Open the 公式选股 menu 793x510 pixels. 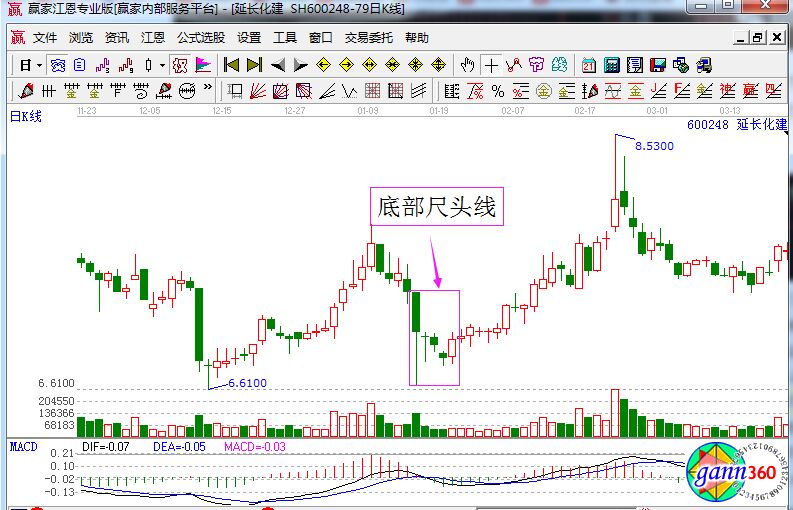(x=200, y=38)
